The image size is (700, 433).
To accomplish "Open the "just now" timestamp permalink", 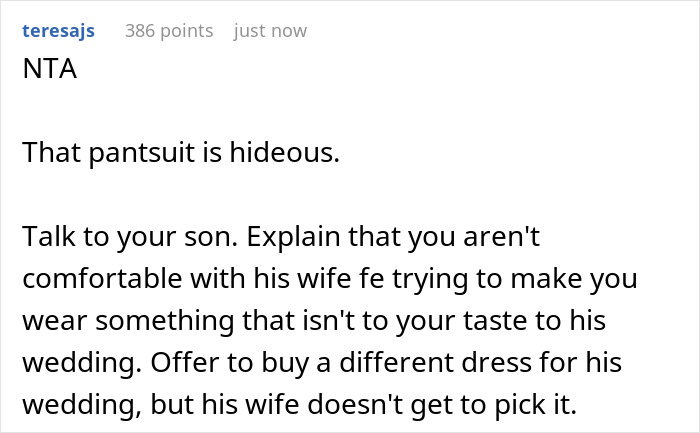I will [x=270, y=31].
